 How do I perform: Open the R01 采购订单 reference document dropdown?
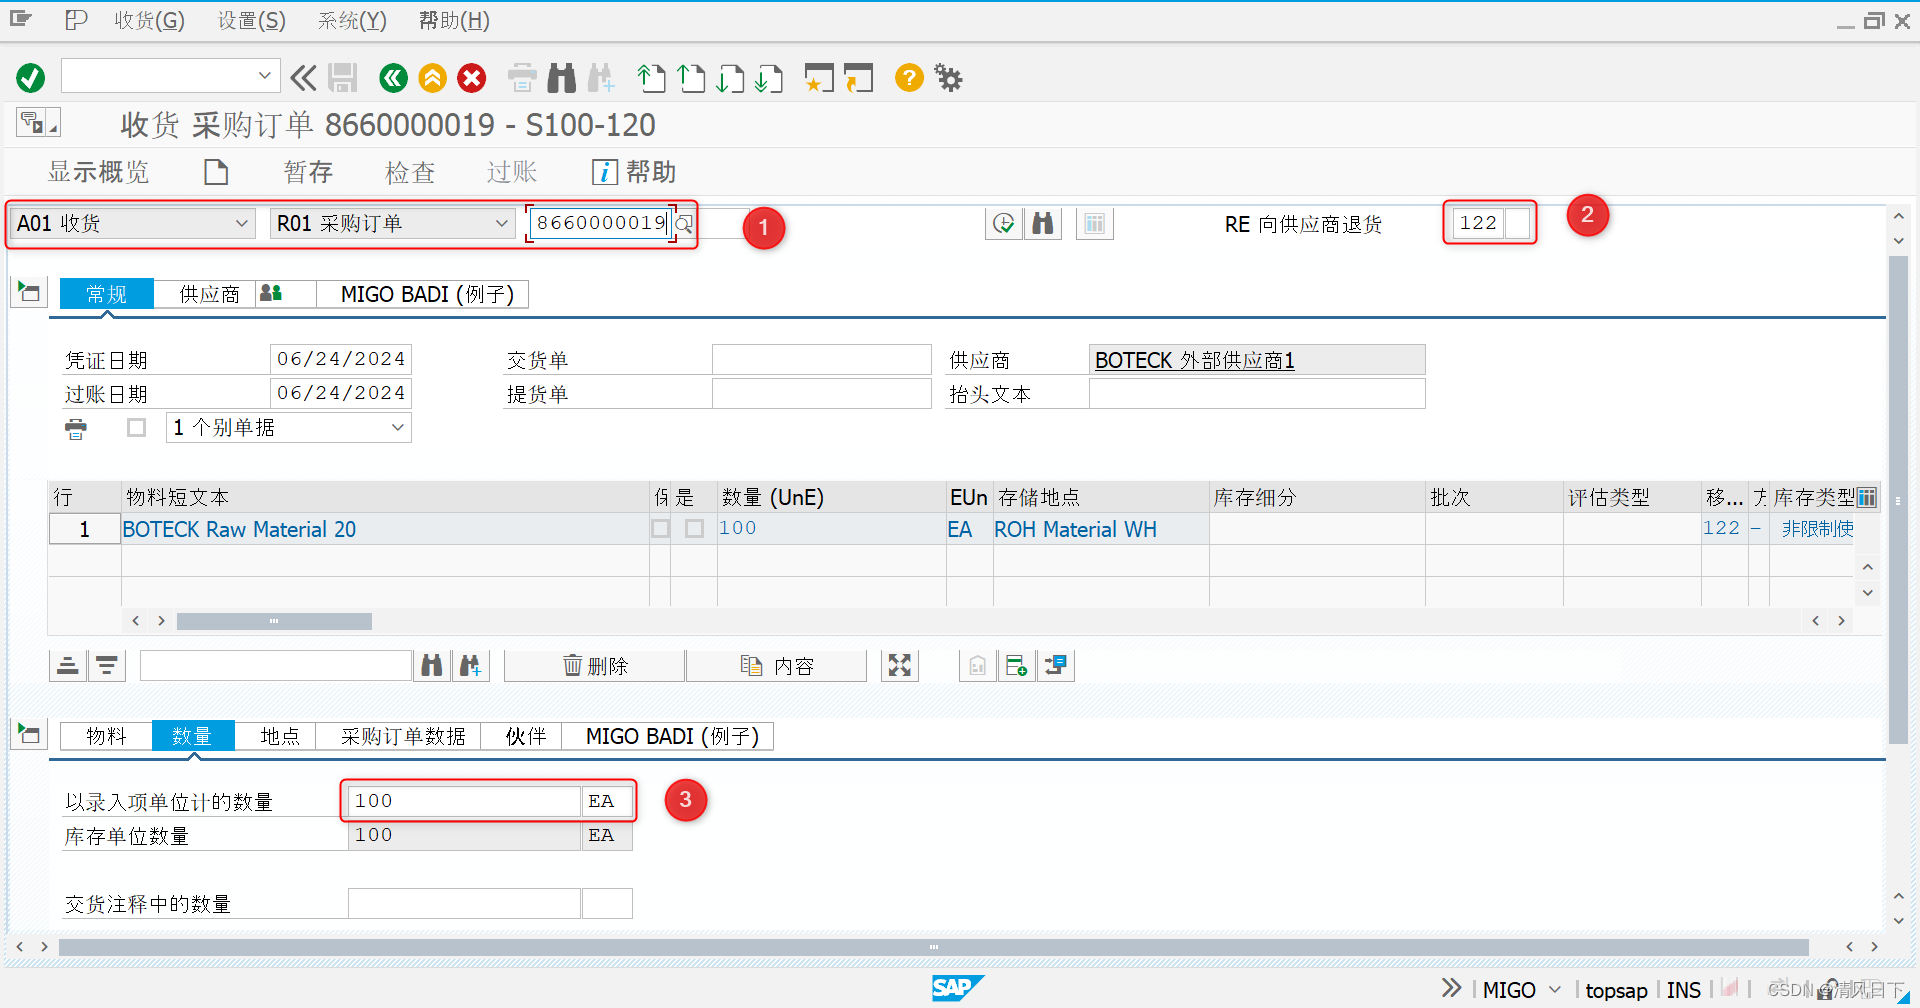(x=502, y=223)
